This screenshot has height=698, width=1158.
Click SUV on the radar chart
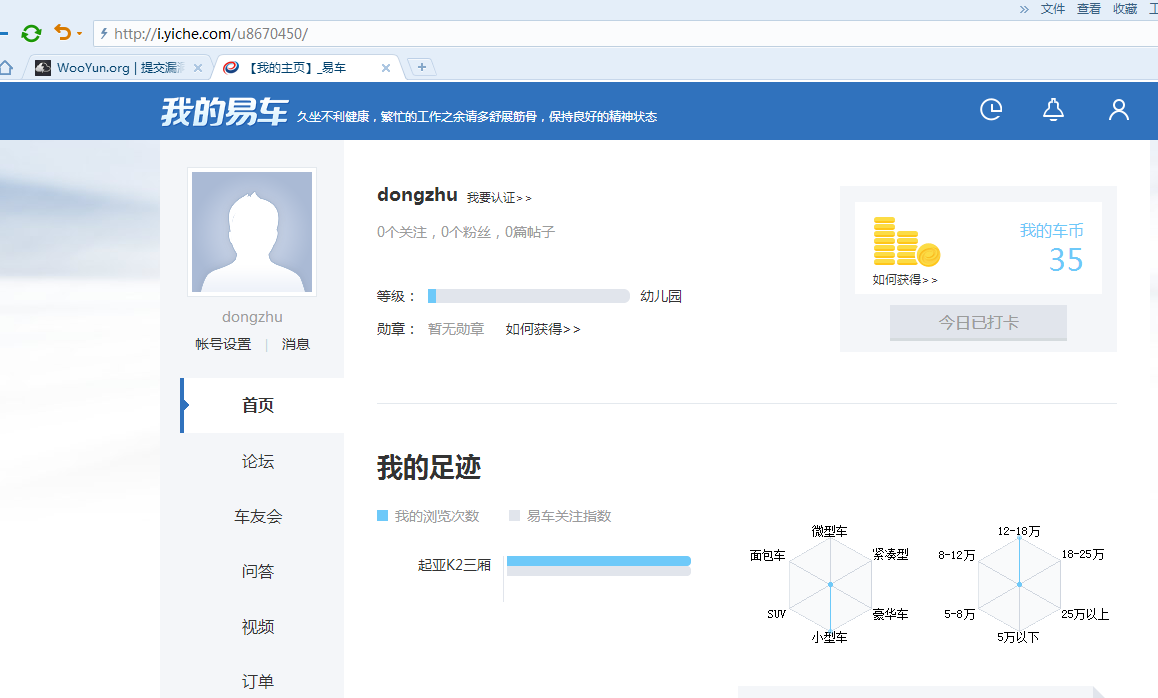tap(776, 614)
